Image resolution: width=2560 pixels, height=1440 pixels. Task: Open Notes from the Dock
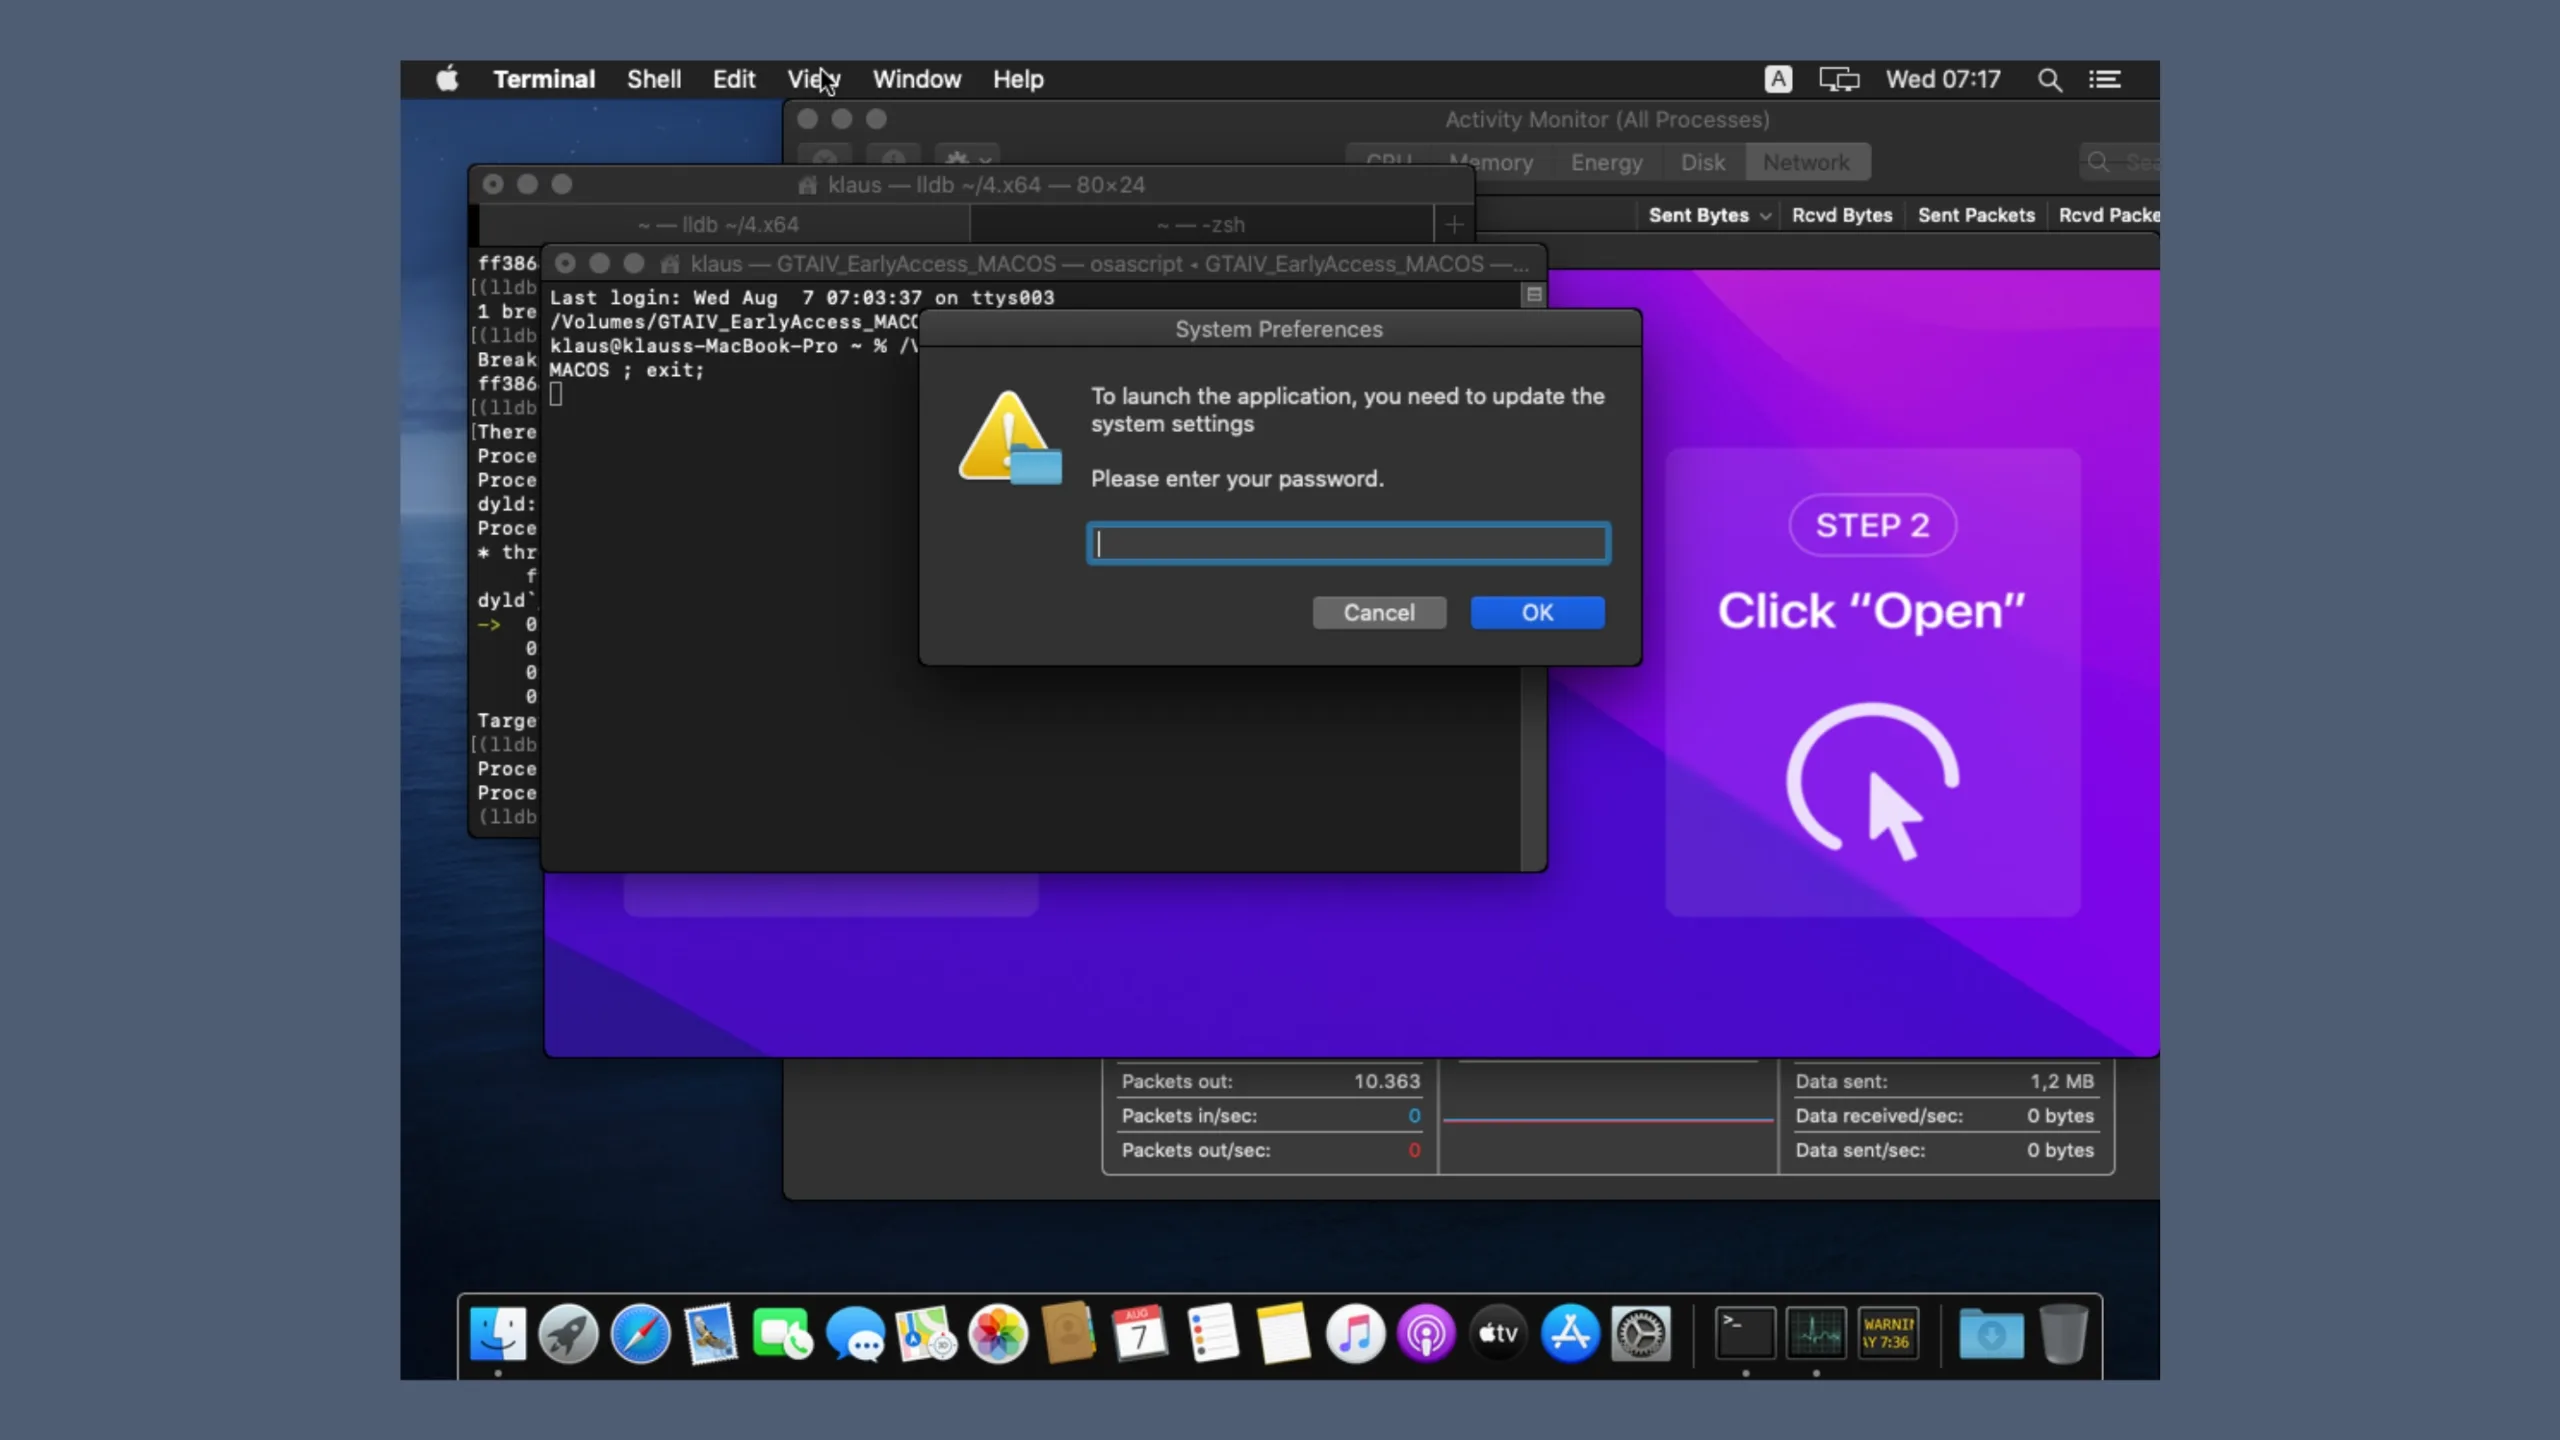(1283, 1334)
